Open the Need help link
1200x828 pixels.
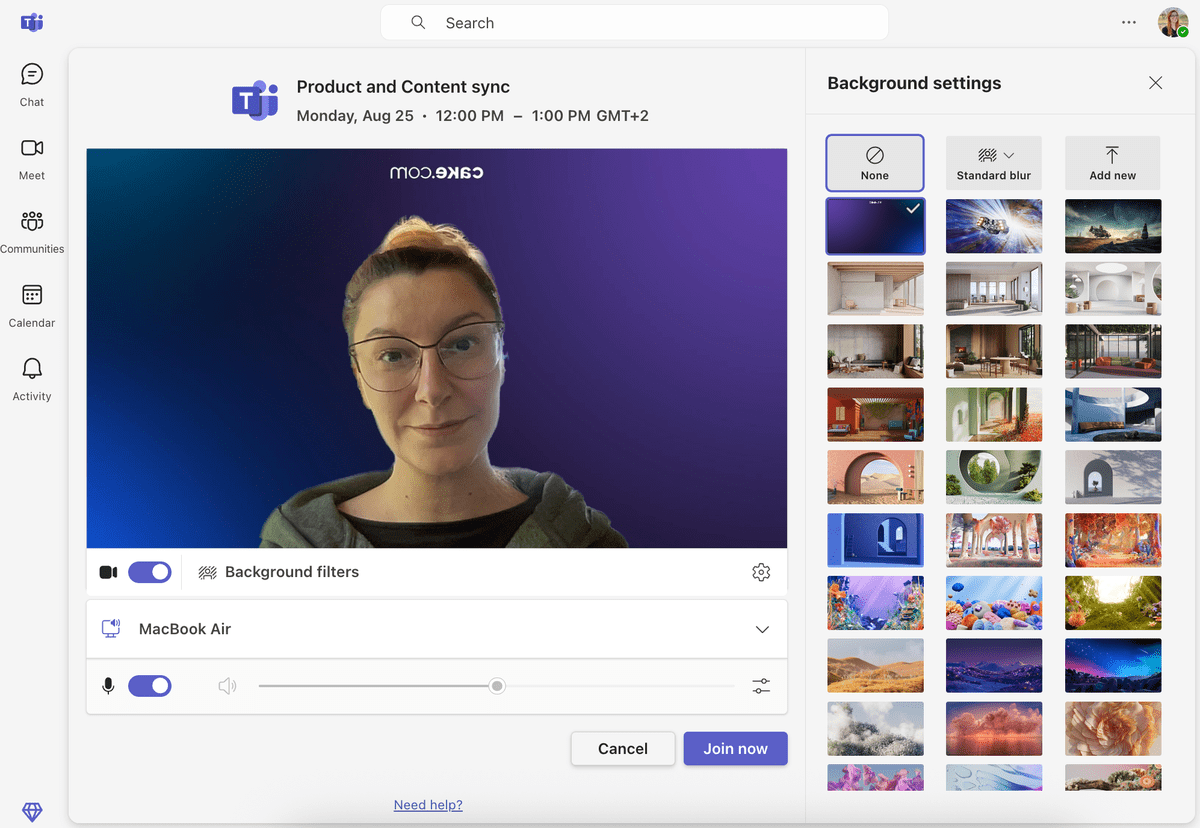click(x=428, y=804)
